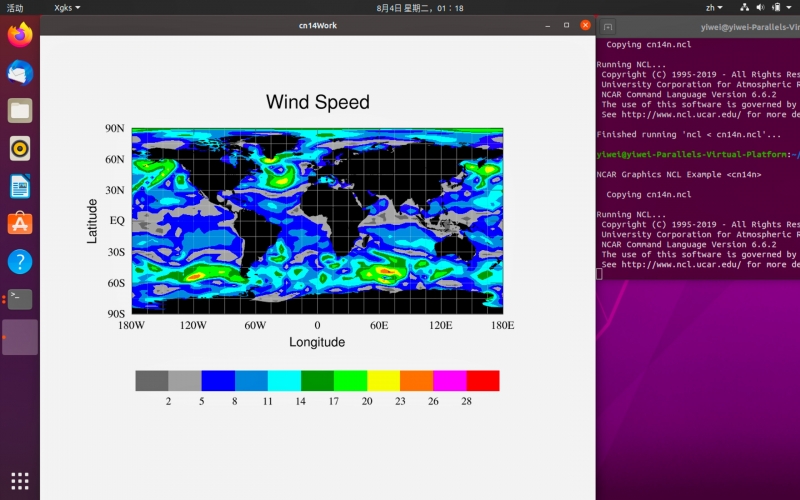Open the date and time calendar
Screen dimensions: 800x500
420,7
